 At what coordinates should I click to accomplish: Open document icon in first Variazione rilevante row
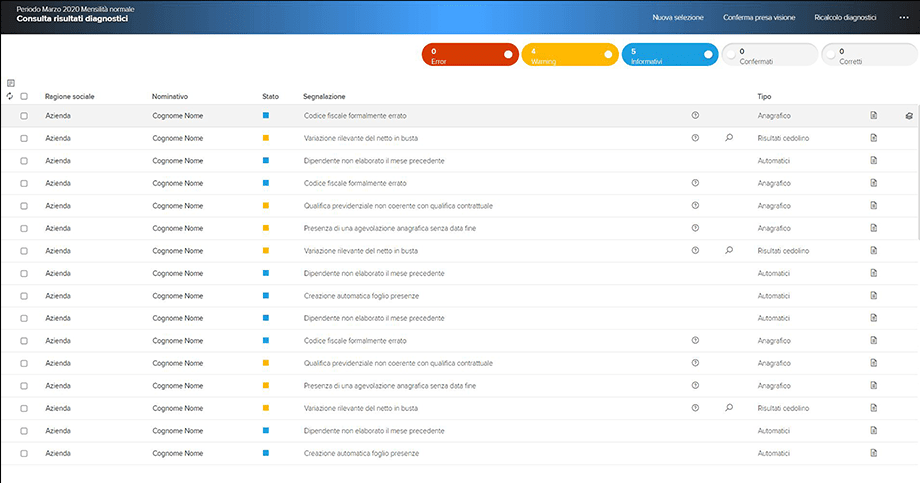coord(874,138)
